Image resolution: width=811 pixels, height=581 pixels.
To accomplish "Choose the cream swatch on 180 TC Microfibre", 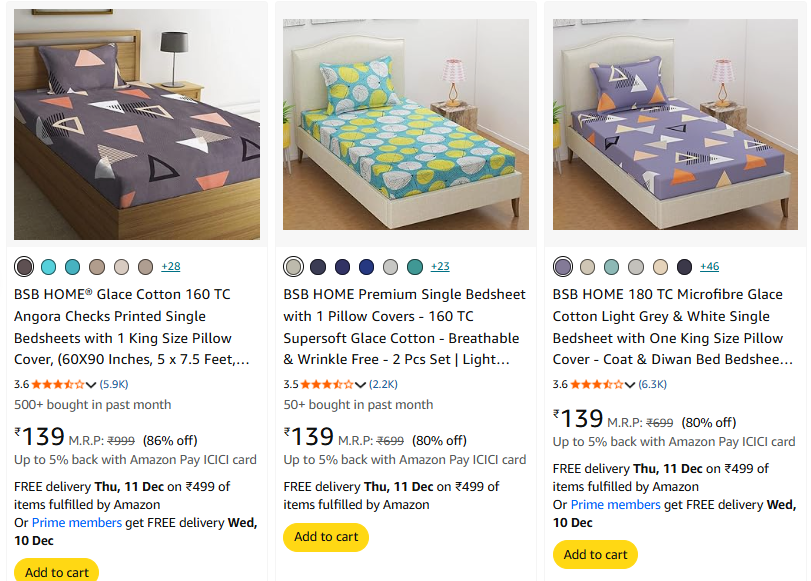I will (x=660, y=267).
